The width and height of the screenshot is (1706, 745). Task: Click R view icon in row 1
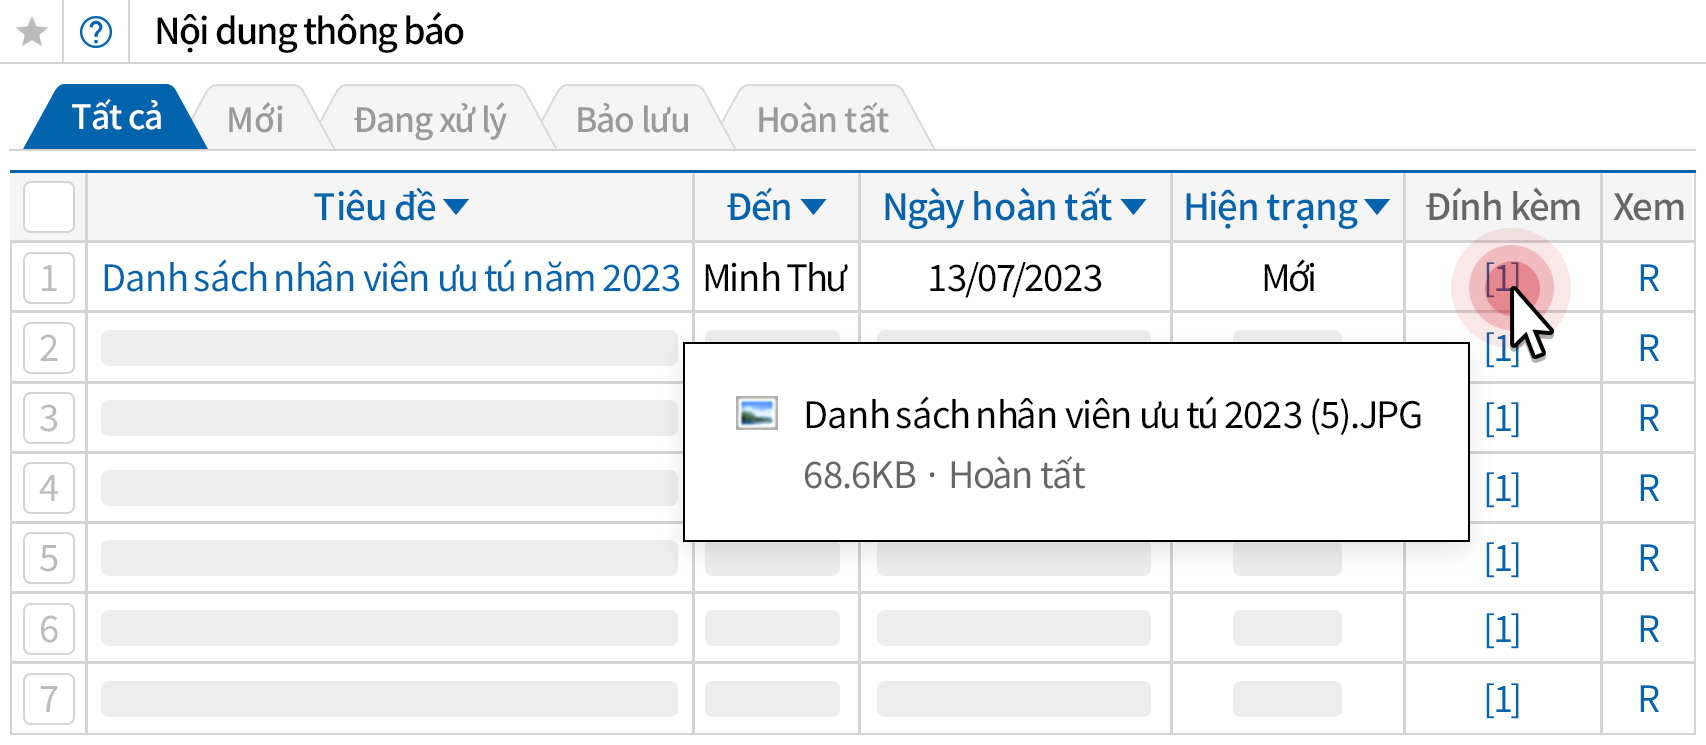pos(1648,278)
